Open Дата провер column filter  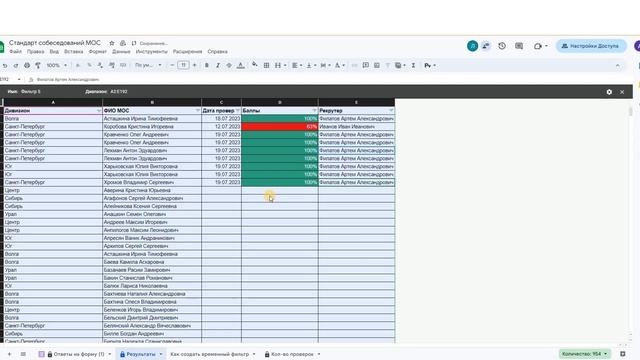[x=238, y=111]
